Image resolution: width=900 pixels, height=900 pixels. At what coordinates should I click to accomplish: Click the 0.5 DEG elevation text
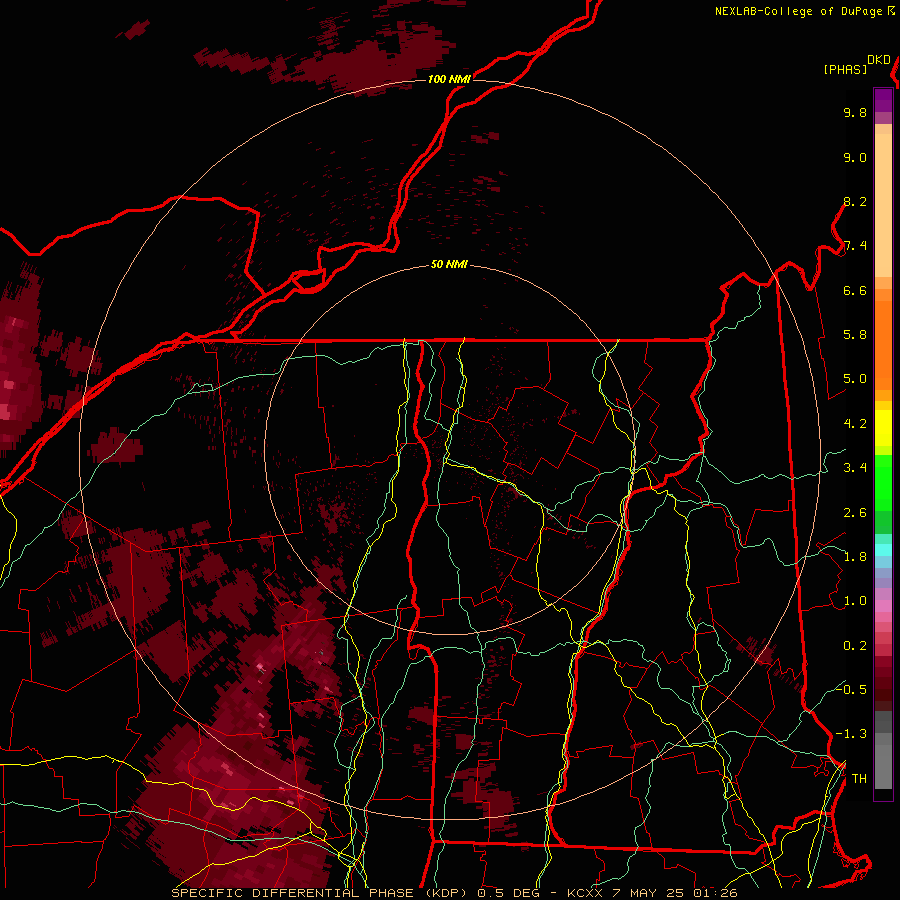[508, 893]
